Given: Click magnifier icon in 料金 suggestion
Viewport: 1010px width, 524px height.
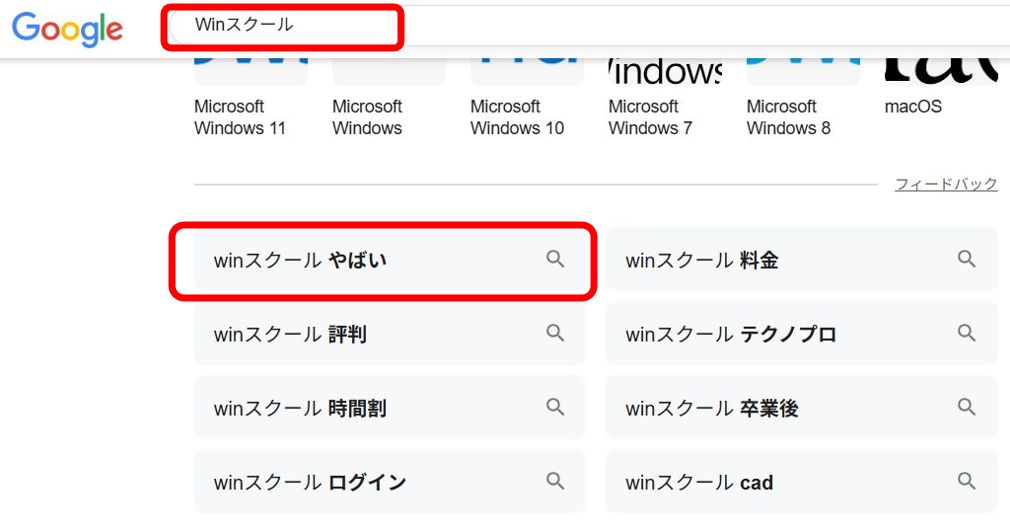Looking at the screenshot, I should 966,259.
